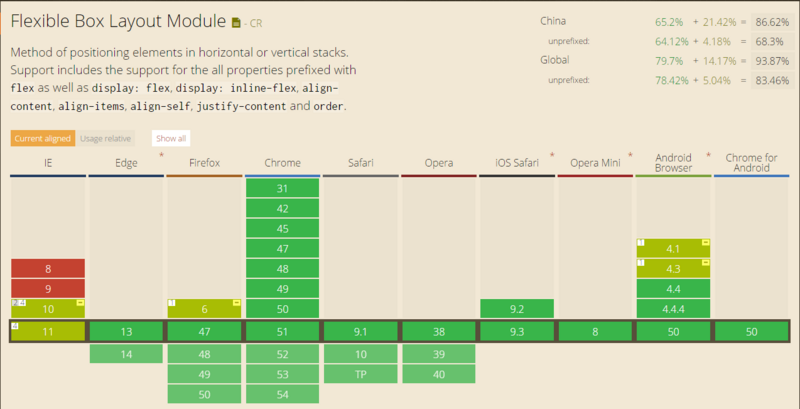Switch to Current aligned view
This screenshot has width=800, height=409.
point(42,138)
